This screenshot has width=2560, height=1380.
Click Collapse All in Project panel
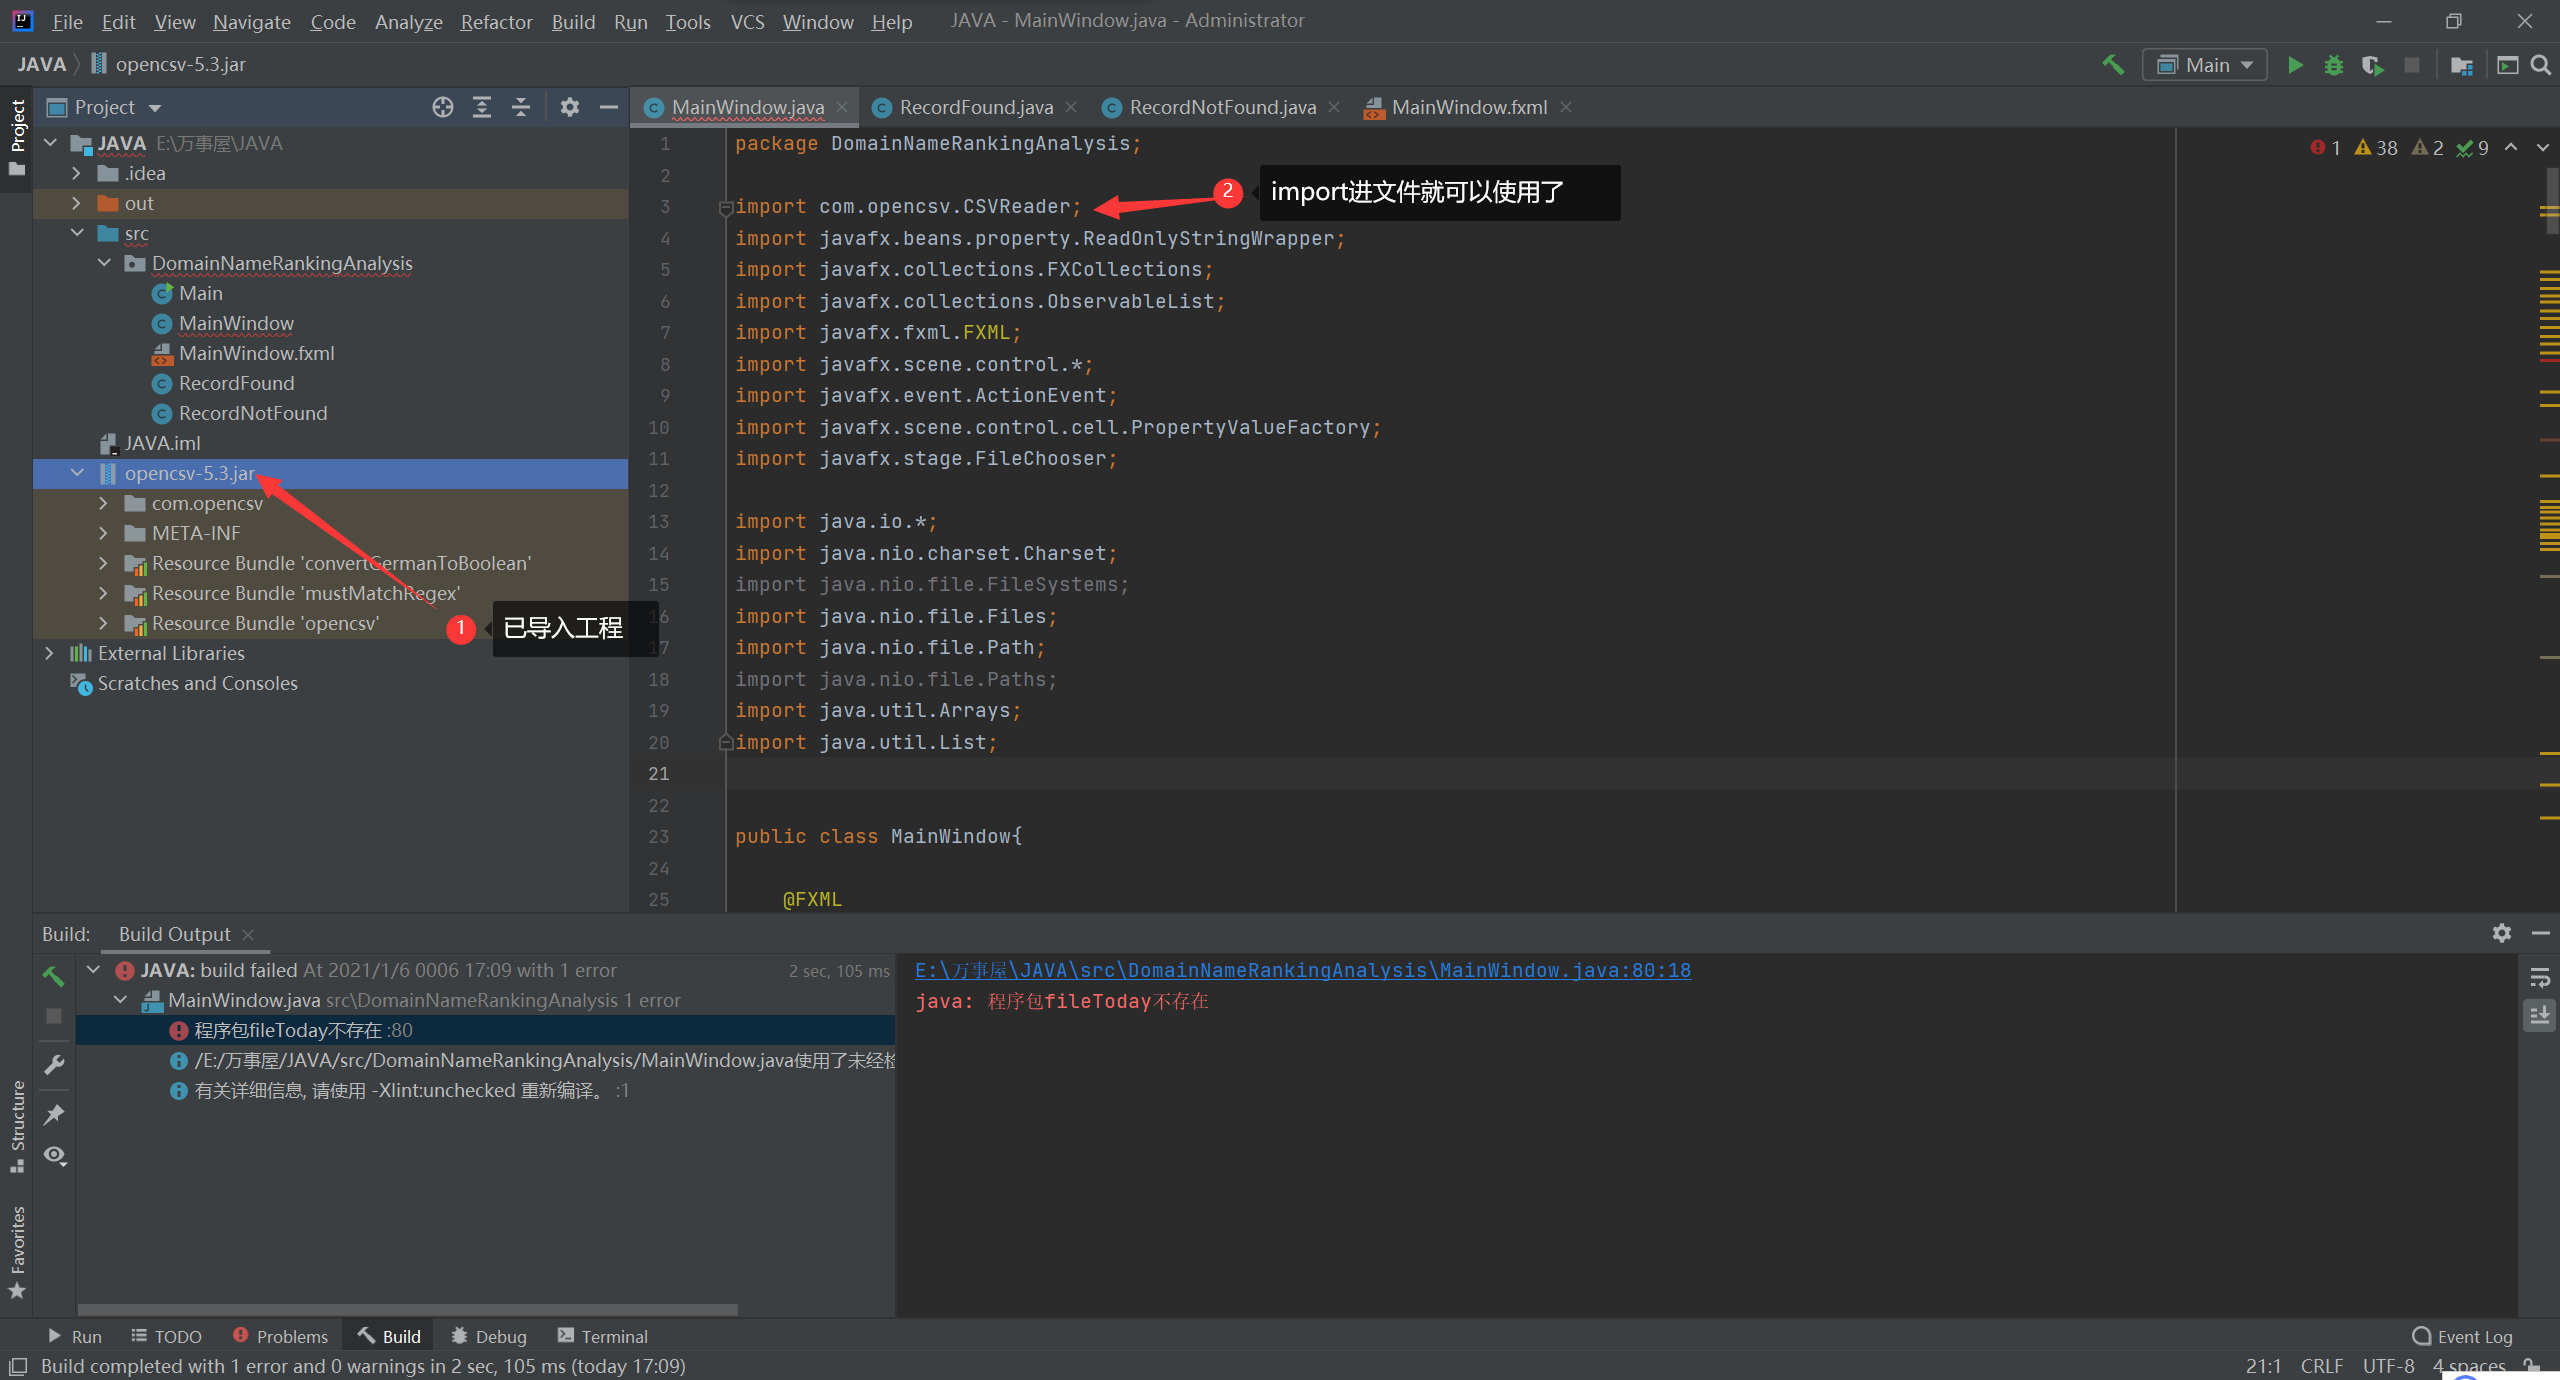click(x=521, y=107)
